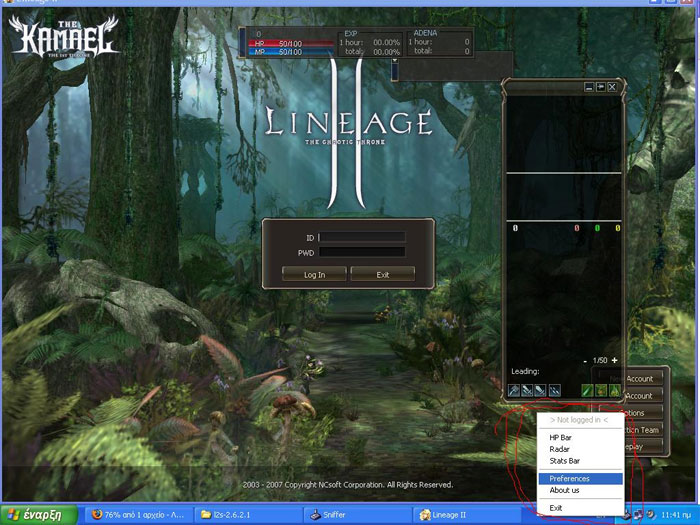
Task: Click the 1/50 radar zoom value
Action: point(600,360)
